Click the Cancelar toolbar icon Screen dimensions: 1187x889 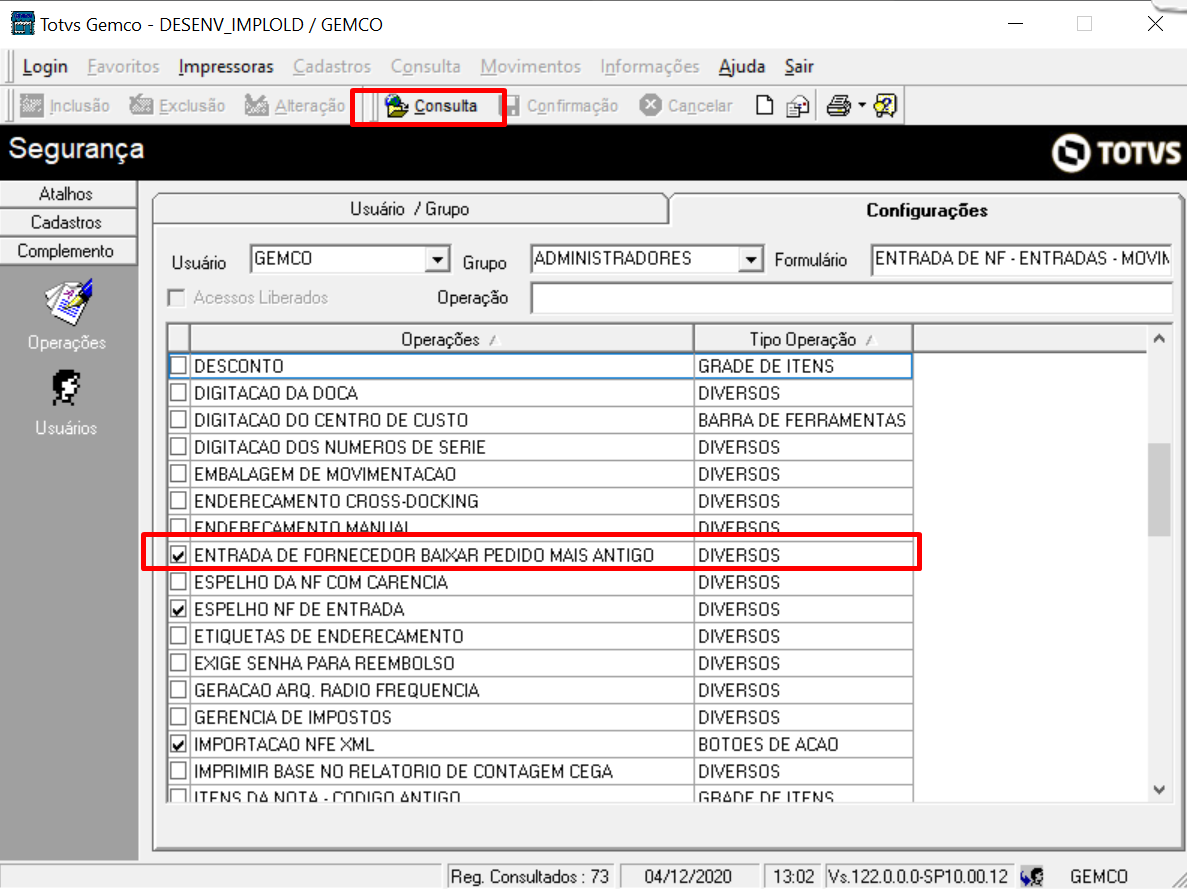point(650,105)
